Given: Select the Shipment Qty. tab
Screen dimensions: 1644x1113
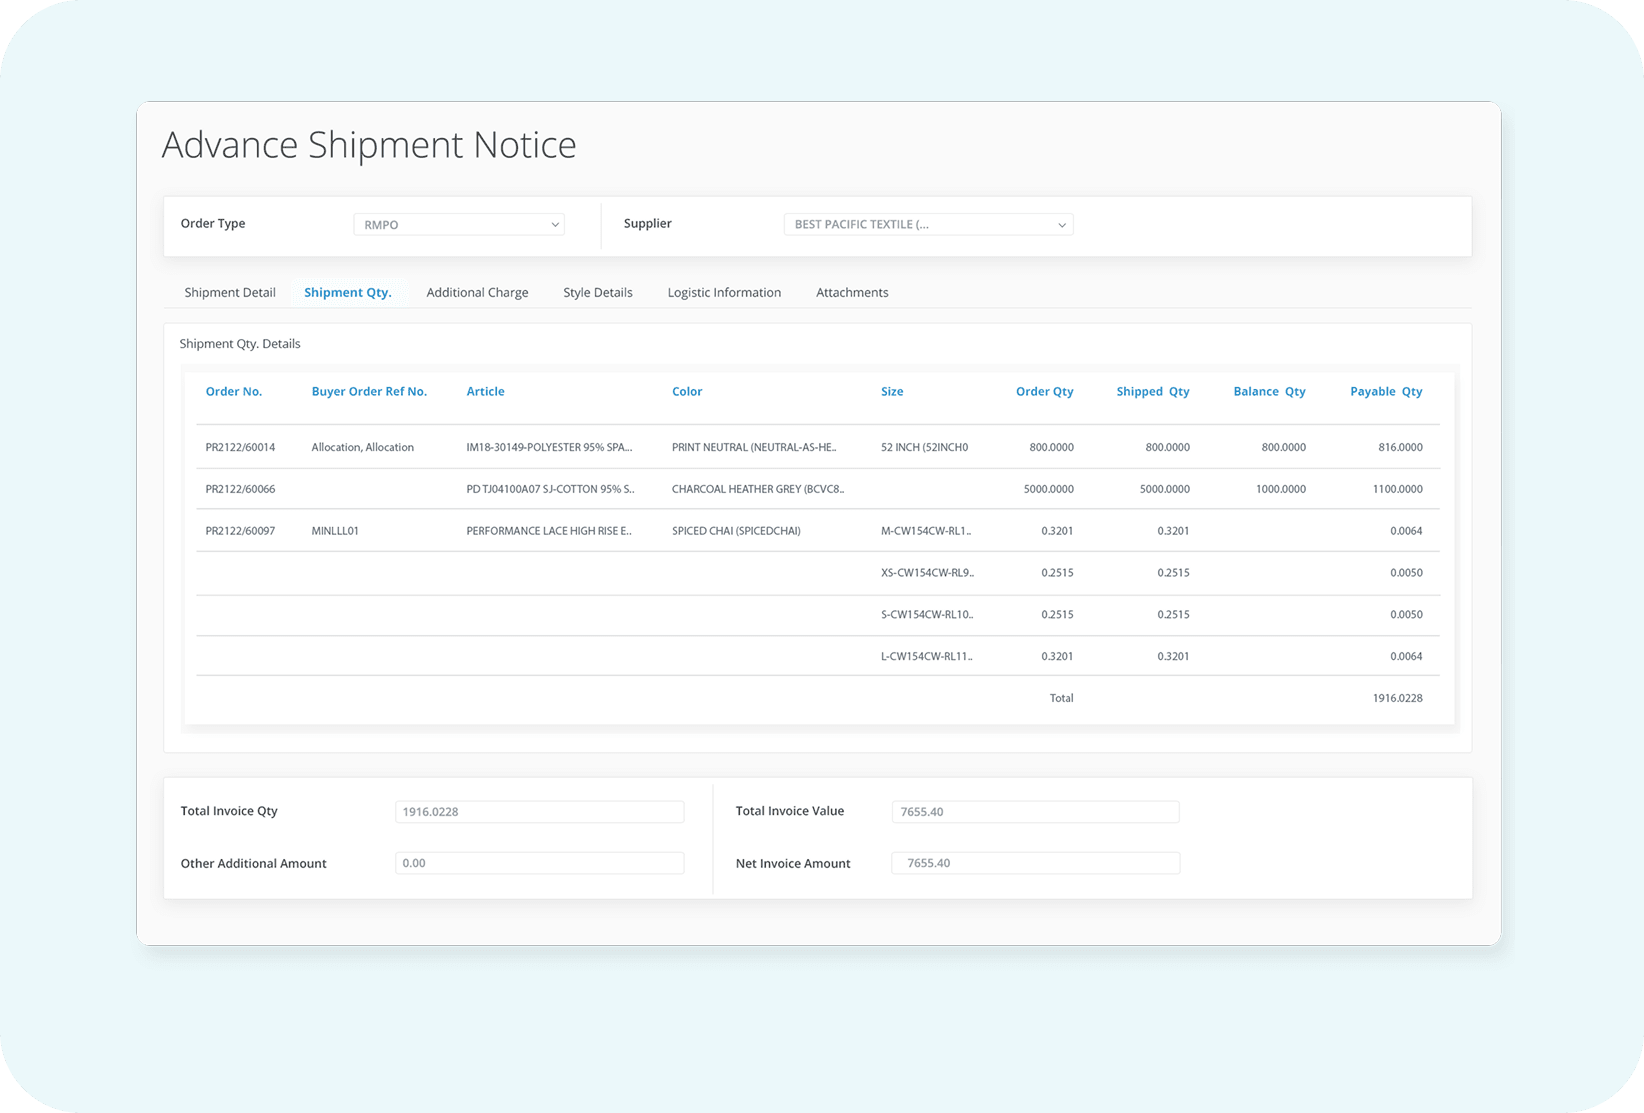Looking at the screenshot, I should (347, 292).
